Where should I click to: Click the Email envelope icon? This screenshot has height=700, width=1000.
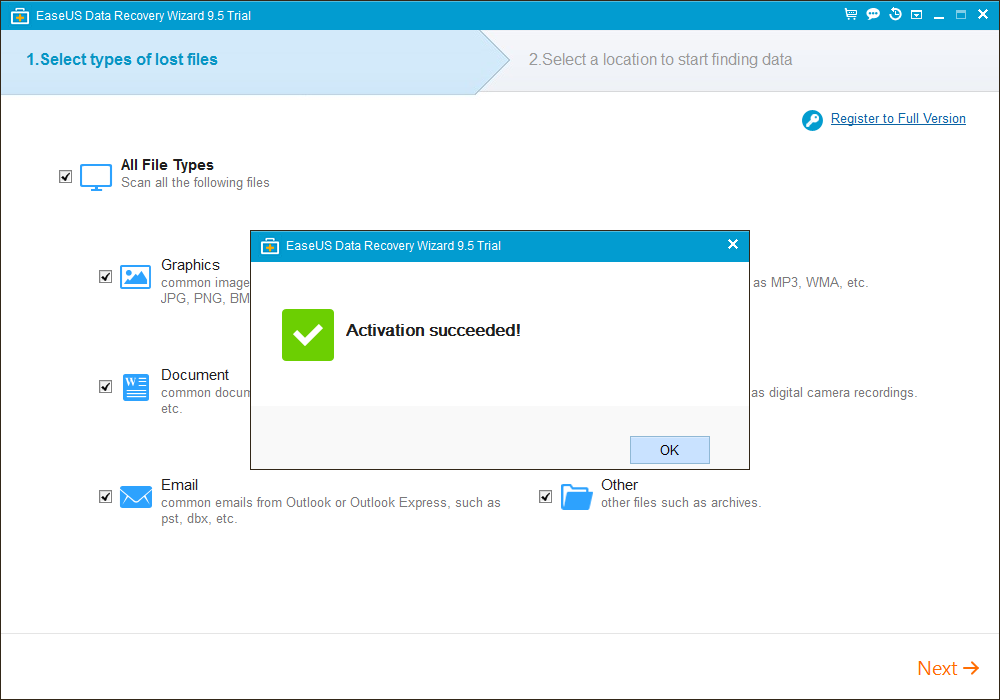136,497
